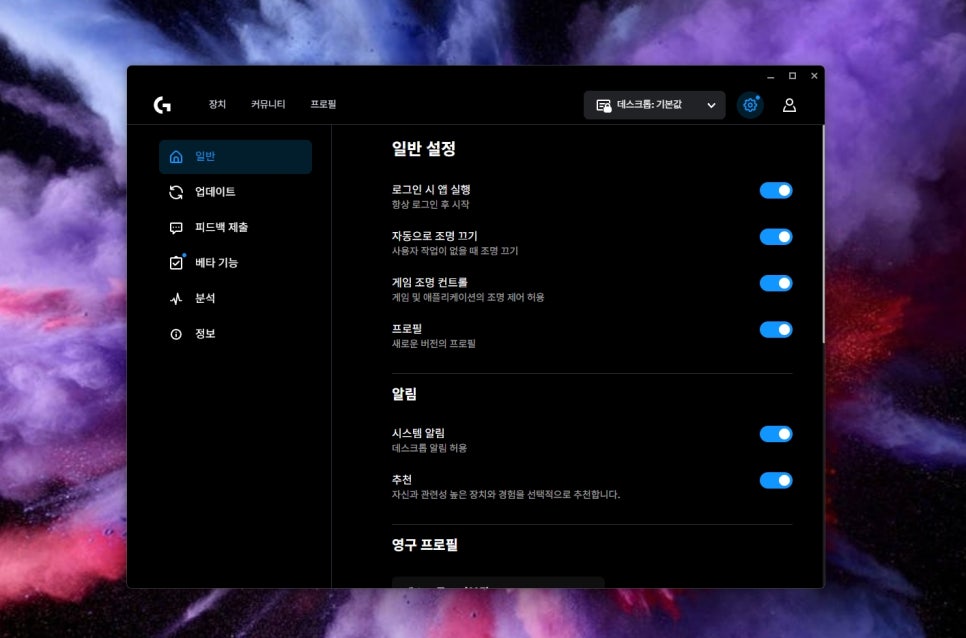The image size is (966, 638).
Task: Toggle off 로그인 시 앱 실행
Action: coord(775,190)
